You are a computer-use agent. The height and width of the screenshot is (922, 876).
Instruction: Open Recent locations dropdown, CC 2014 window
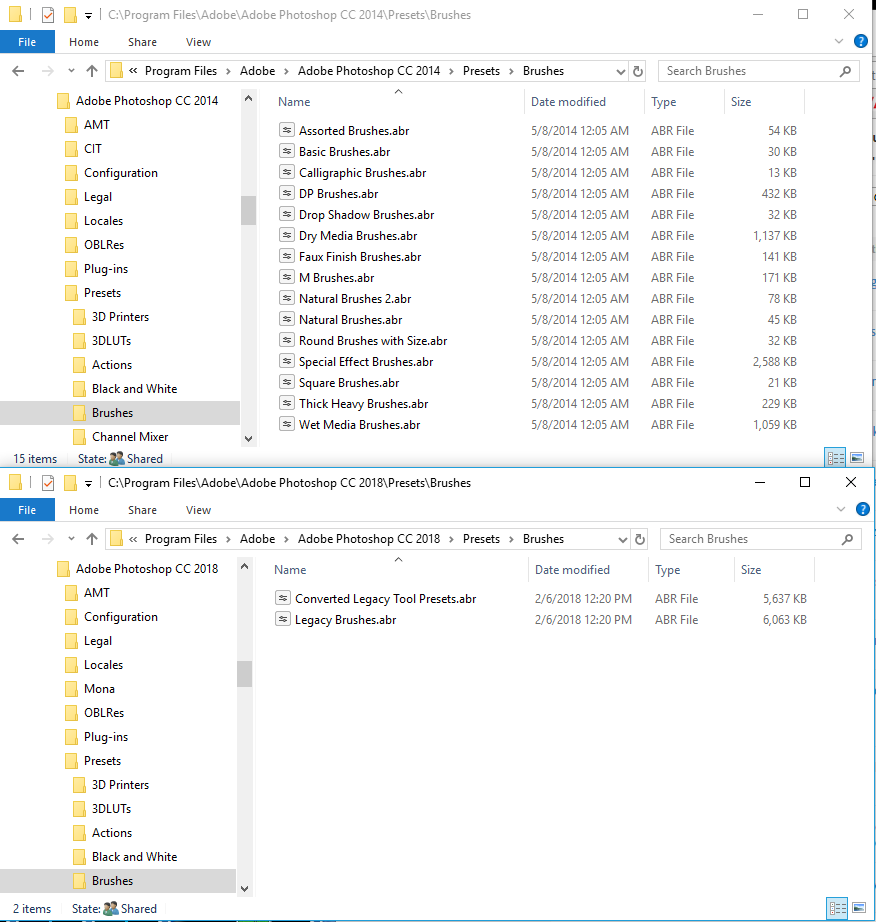coord(71,71)
